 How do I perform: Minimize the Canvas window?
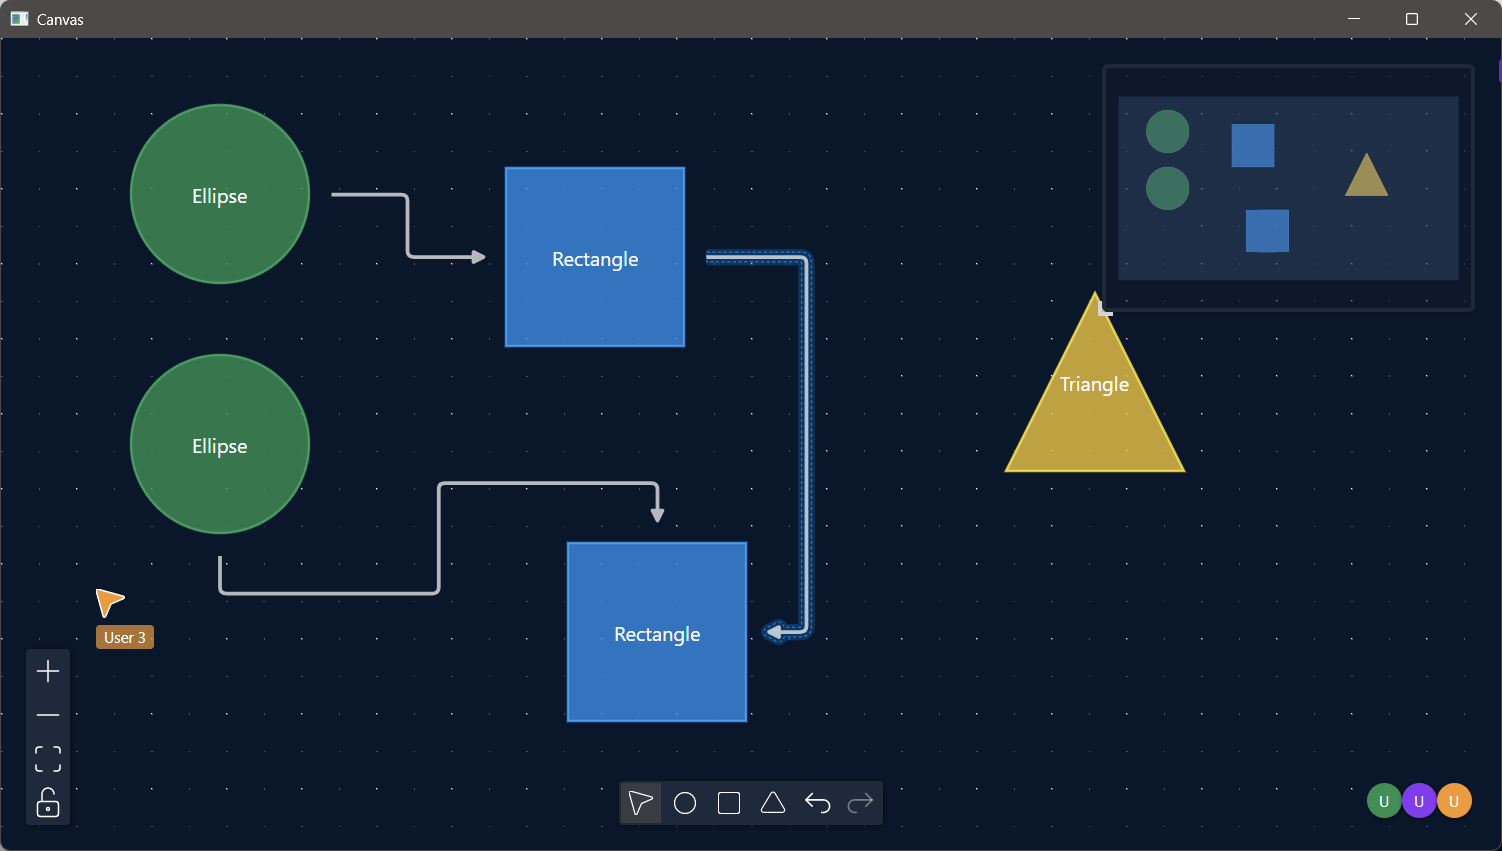coord(1354,19)
